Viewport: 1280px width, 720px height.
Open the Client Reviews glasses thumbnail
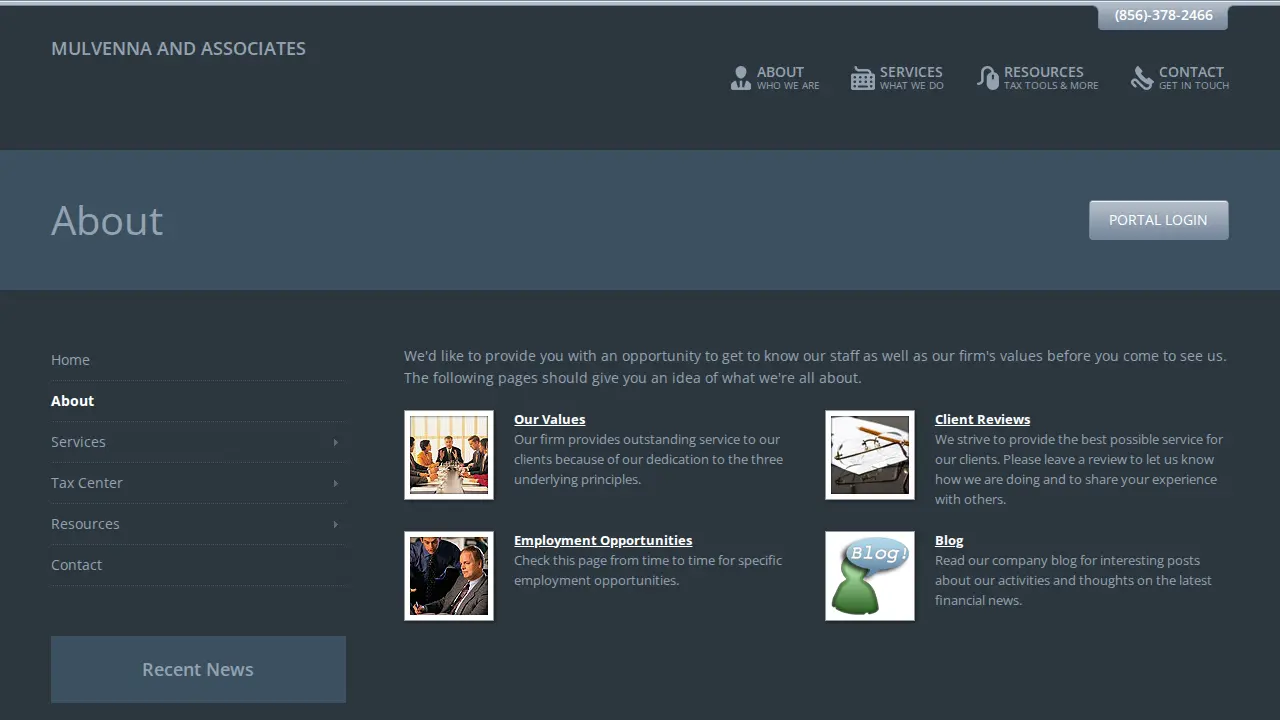[870, 455]
